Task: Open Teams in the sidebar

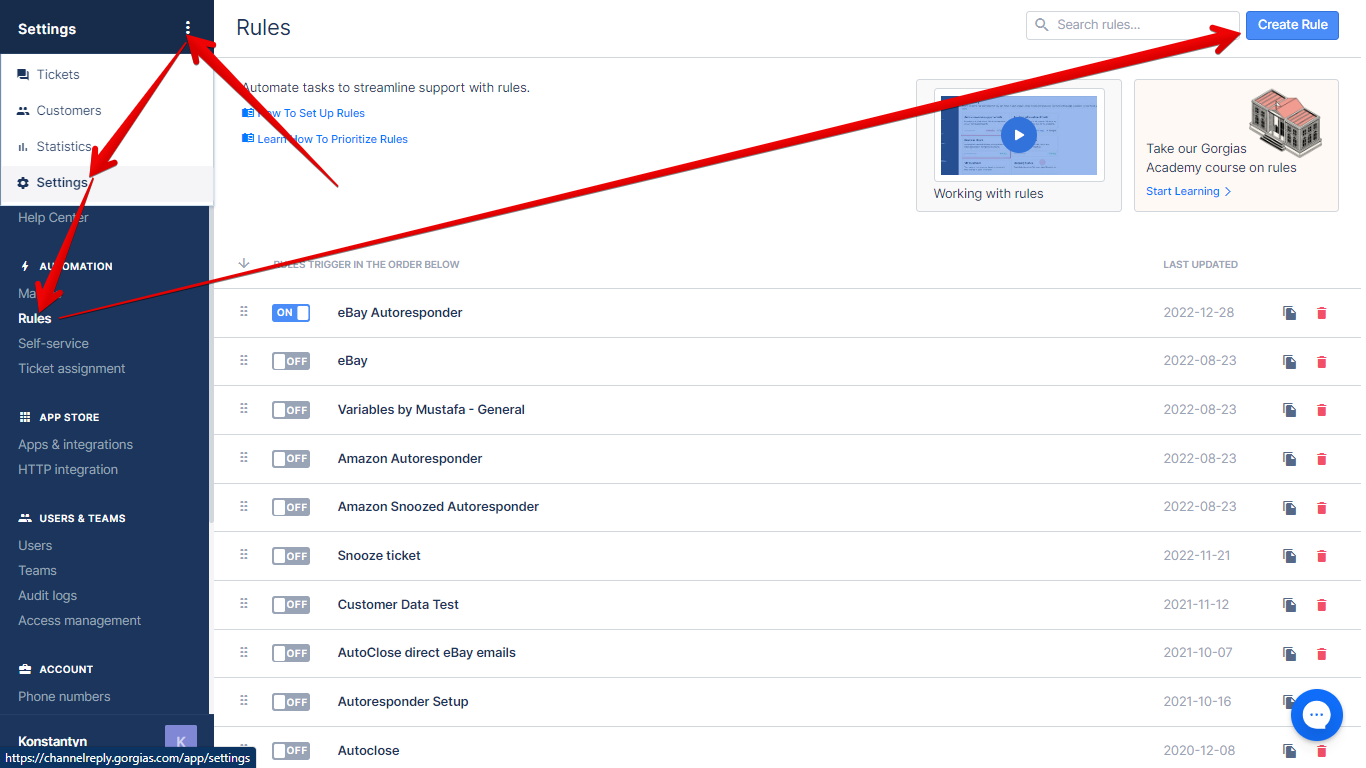Action: click(37, 570)
